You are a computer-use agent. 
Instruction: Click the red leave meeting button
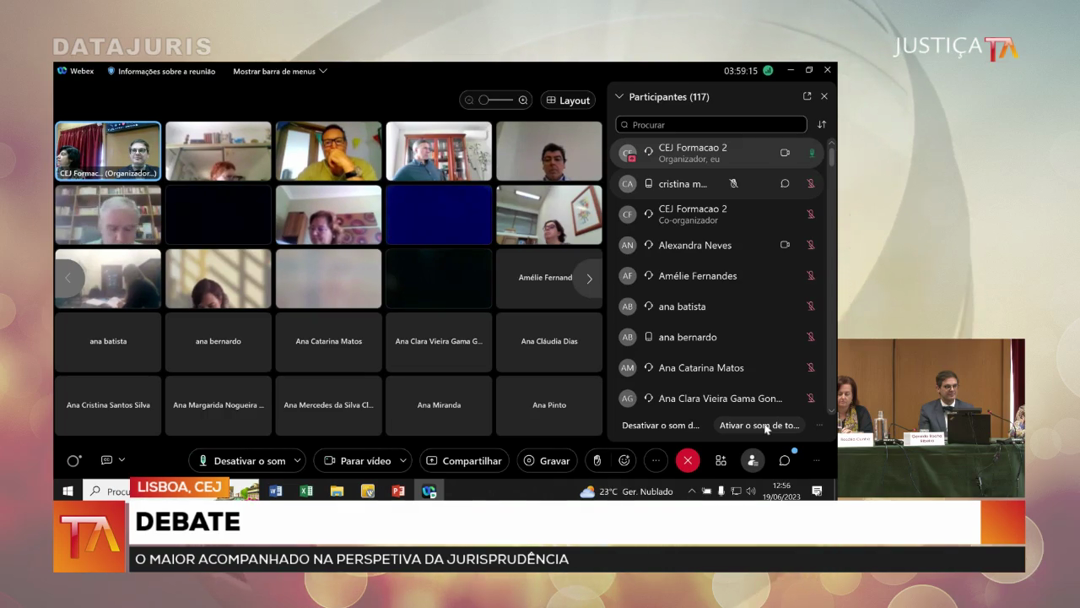(687, 461)
